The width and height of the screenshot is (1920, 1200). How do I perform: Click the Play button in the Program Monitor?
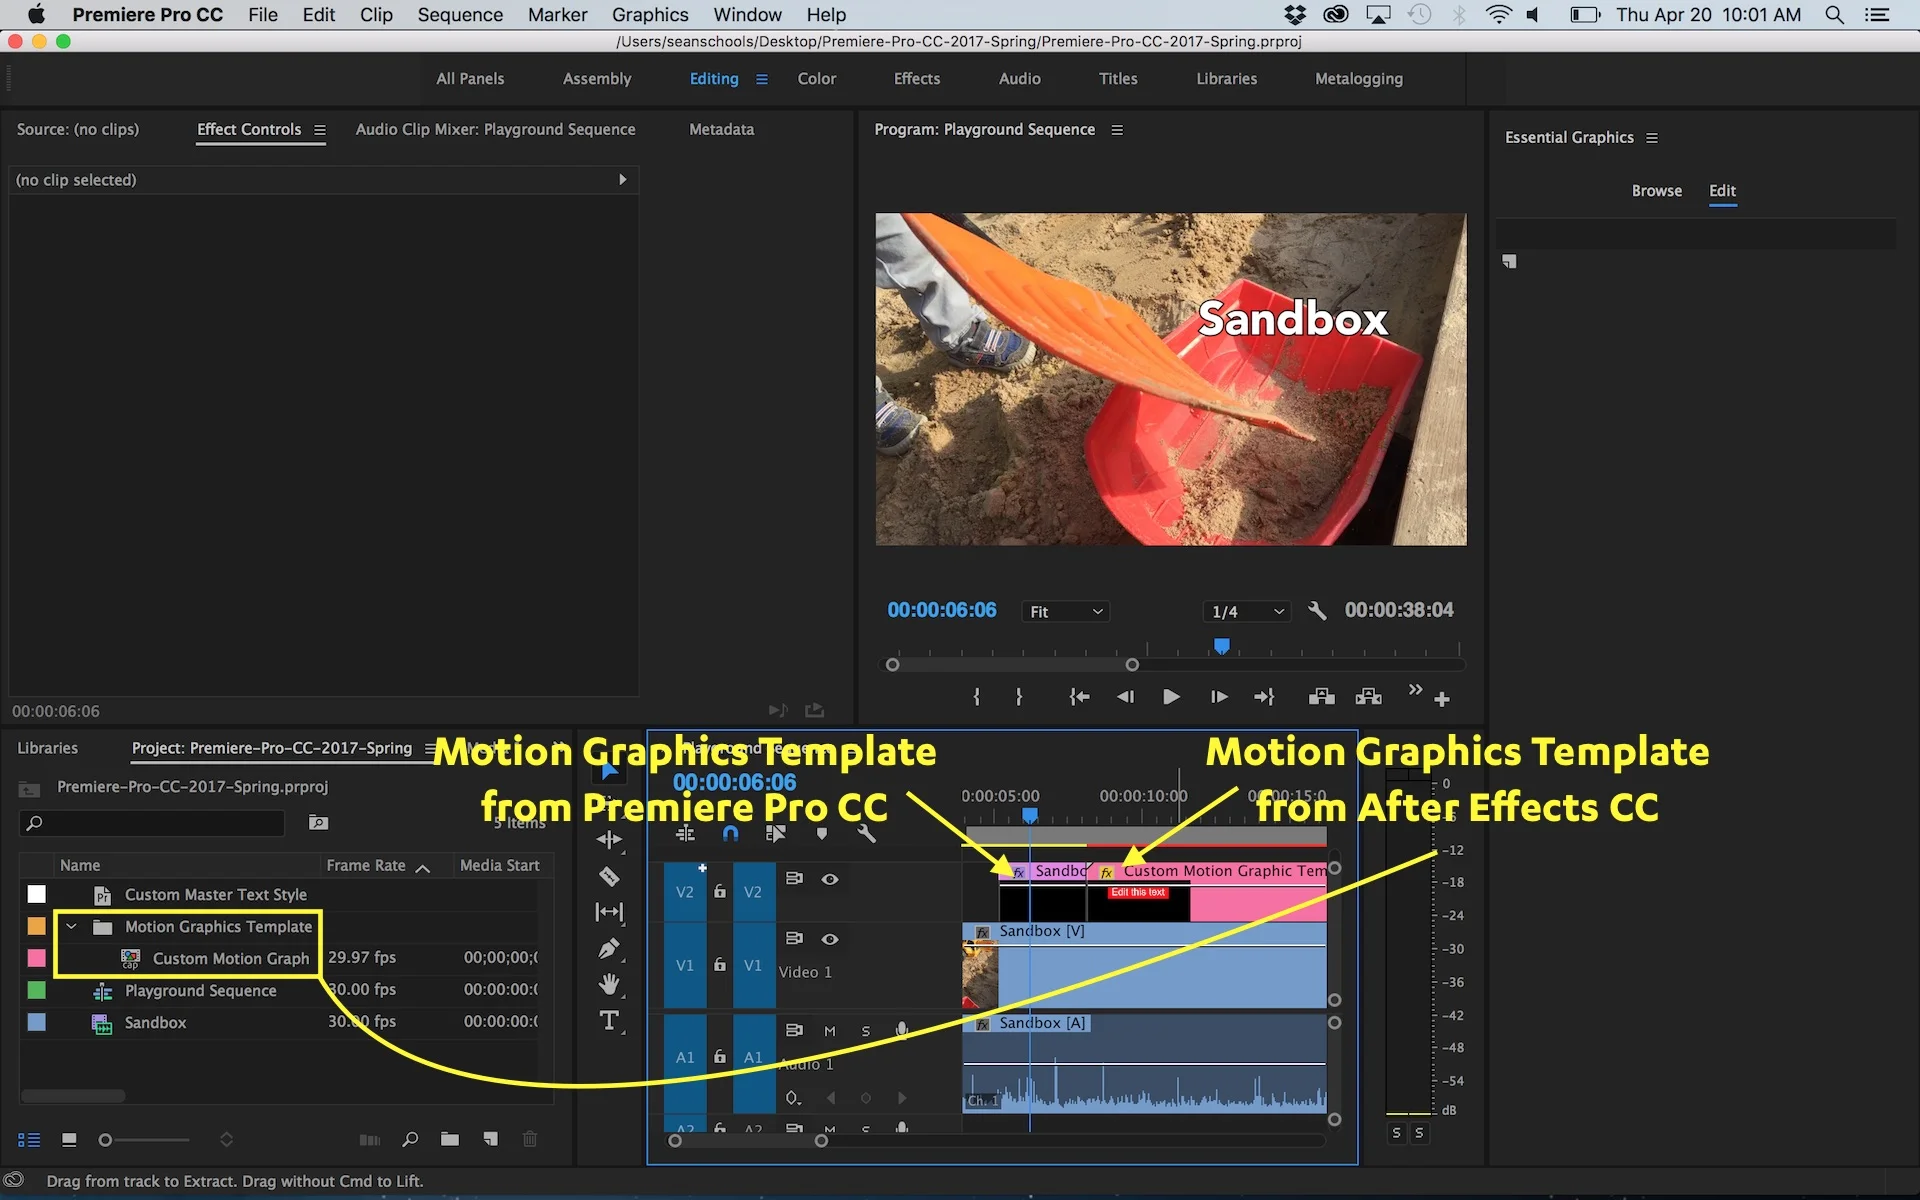pos(1171,697)
